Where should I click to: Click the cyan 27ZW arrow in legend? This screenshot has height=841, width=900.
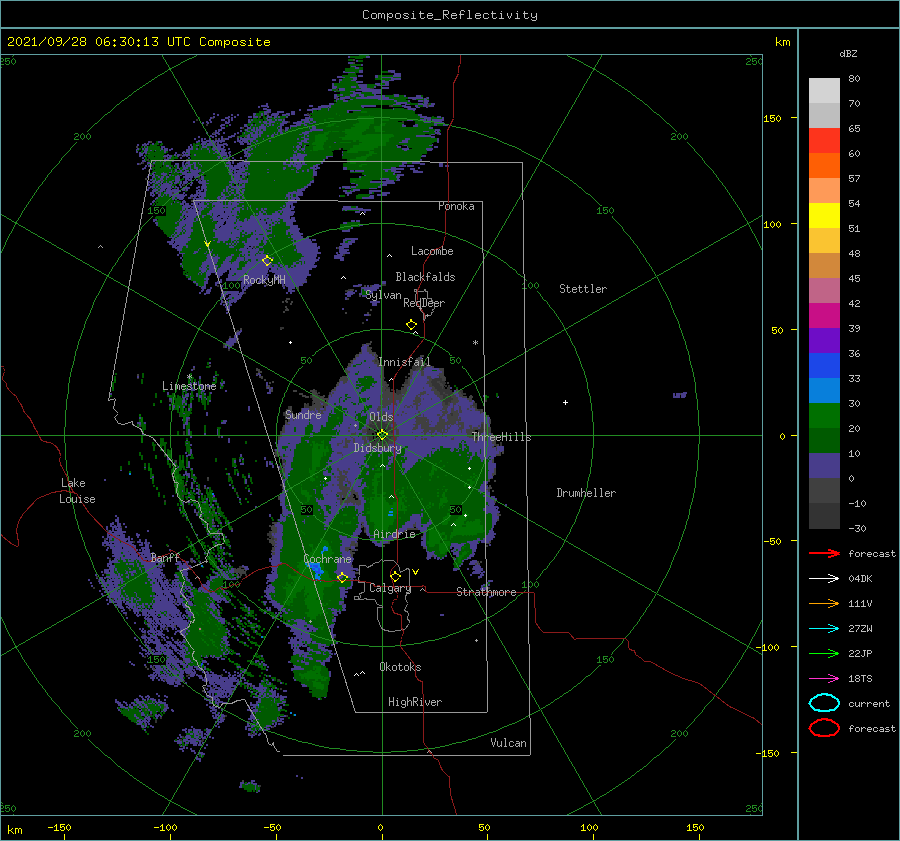tap(824, 629)
